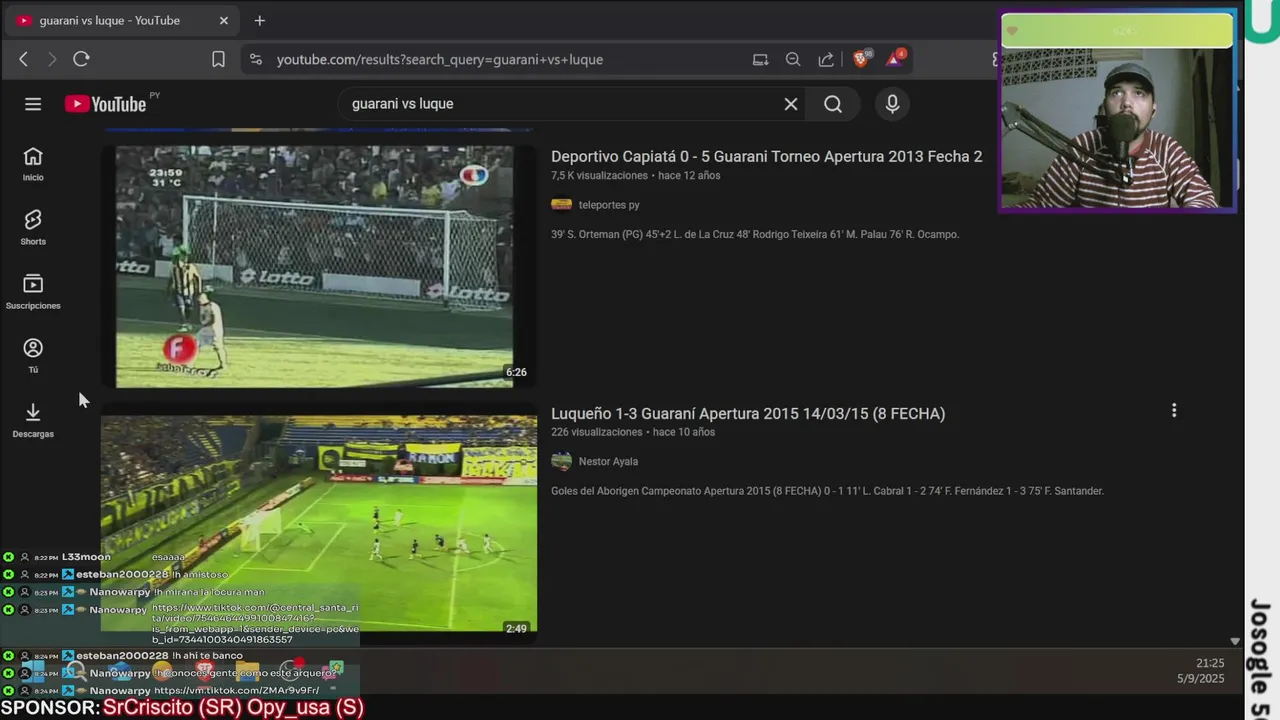Start voice search with the microphone
1280x720 pixels.
[x=892, y=104]
